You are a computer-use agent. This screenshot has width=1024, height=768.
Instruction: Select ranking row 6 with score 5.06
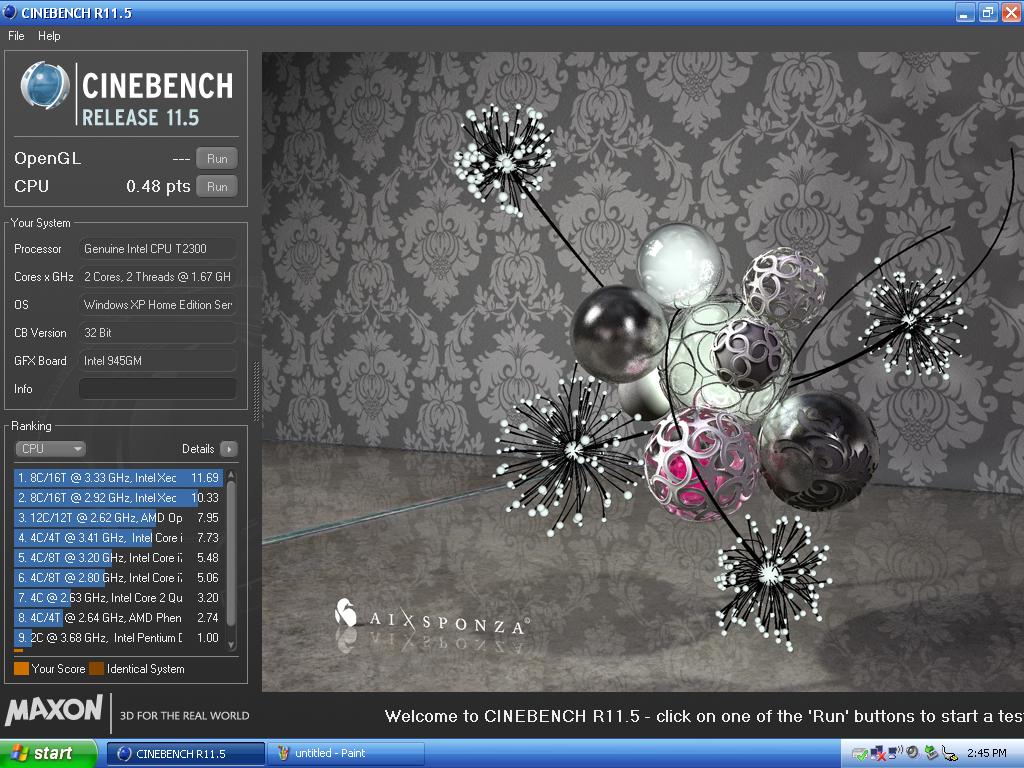pos(118,578)
